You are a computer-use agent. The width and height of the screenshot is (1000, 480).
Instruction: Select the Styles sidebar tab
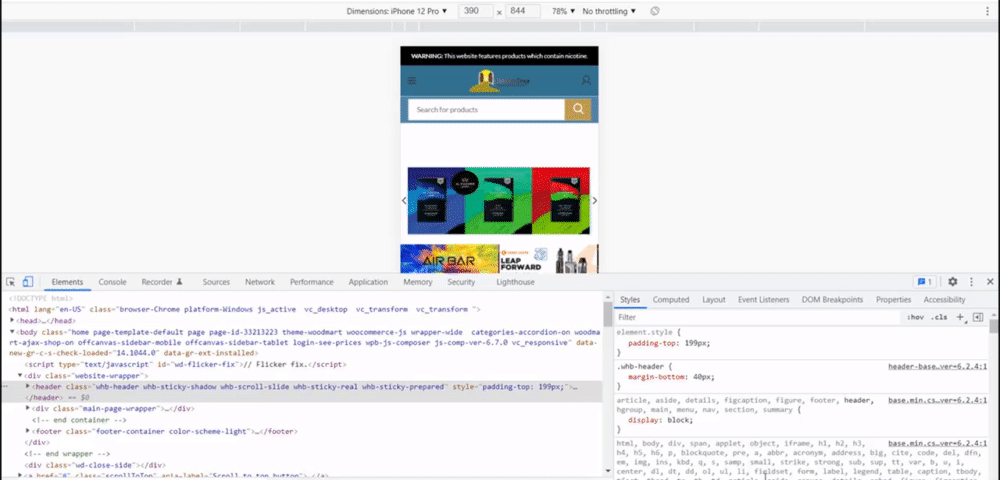click(630, 300)
